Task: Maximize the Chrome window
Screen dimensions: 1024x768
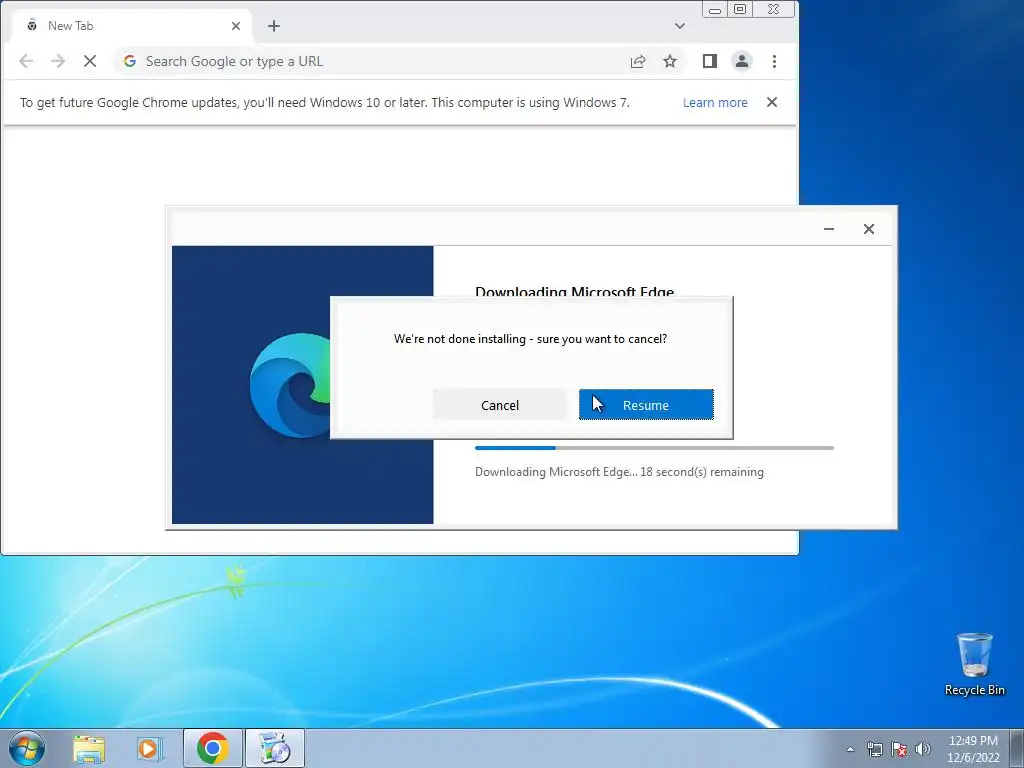Action: pos(740,9)
